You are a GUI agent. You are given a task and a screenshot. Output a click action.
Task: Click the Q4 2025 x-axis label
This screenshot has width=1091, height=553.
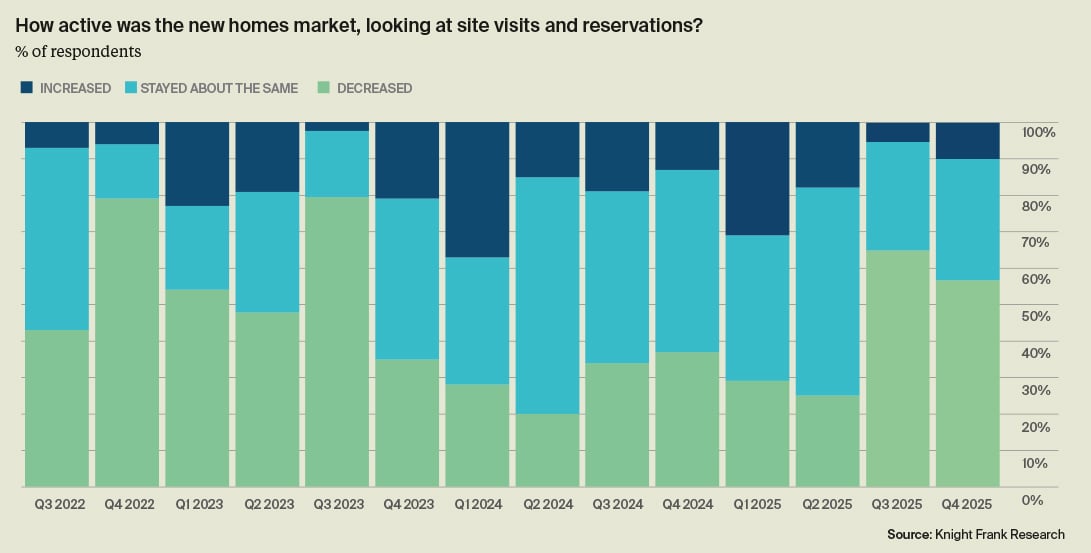(x=967, y=505)
